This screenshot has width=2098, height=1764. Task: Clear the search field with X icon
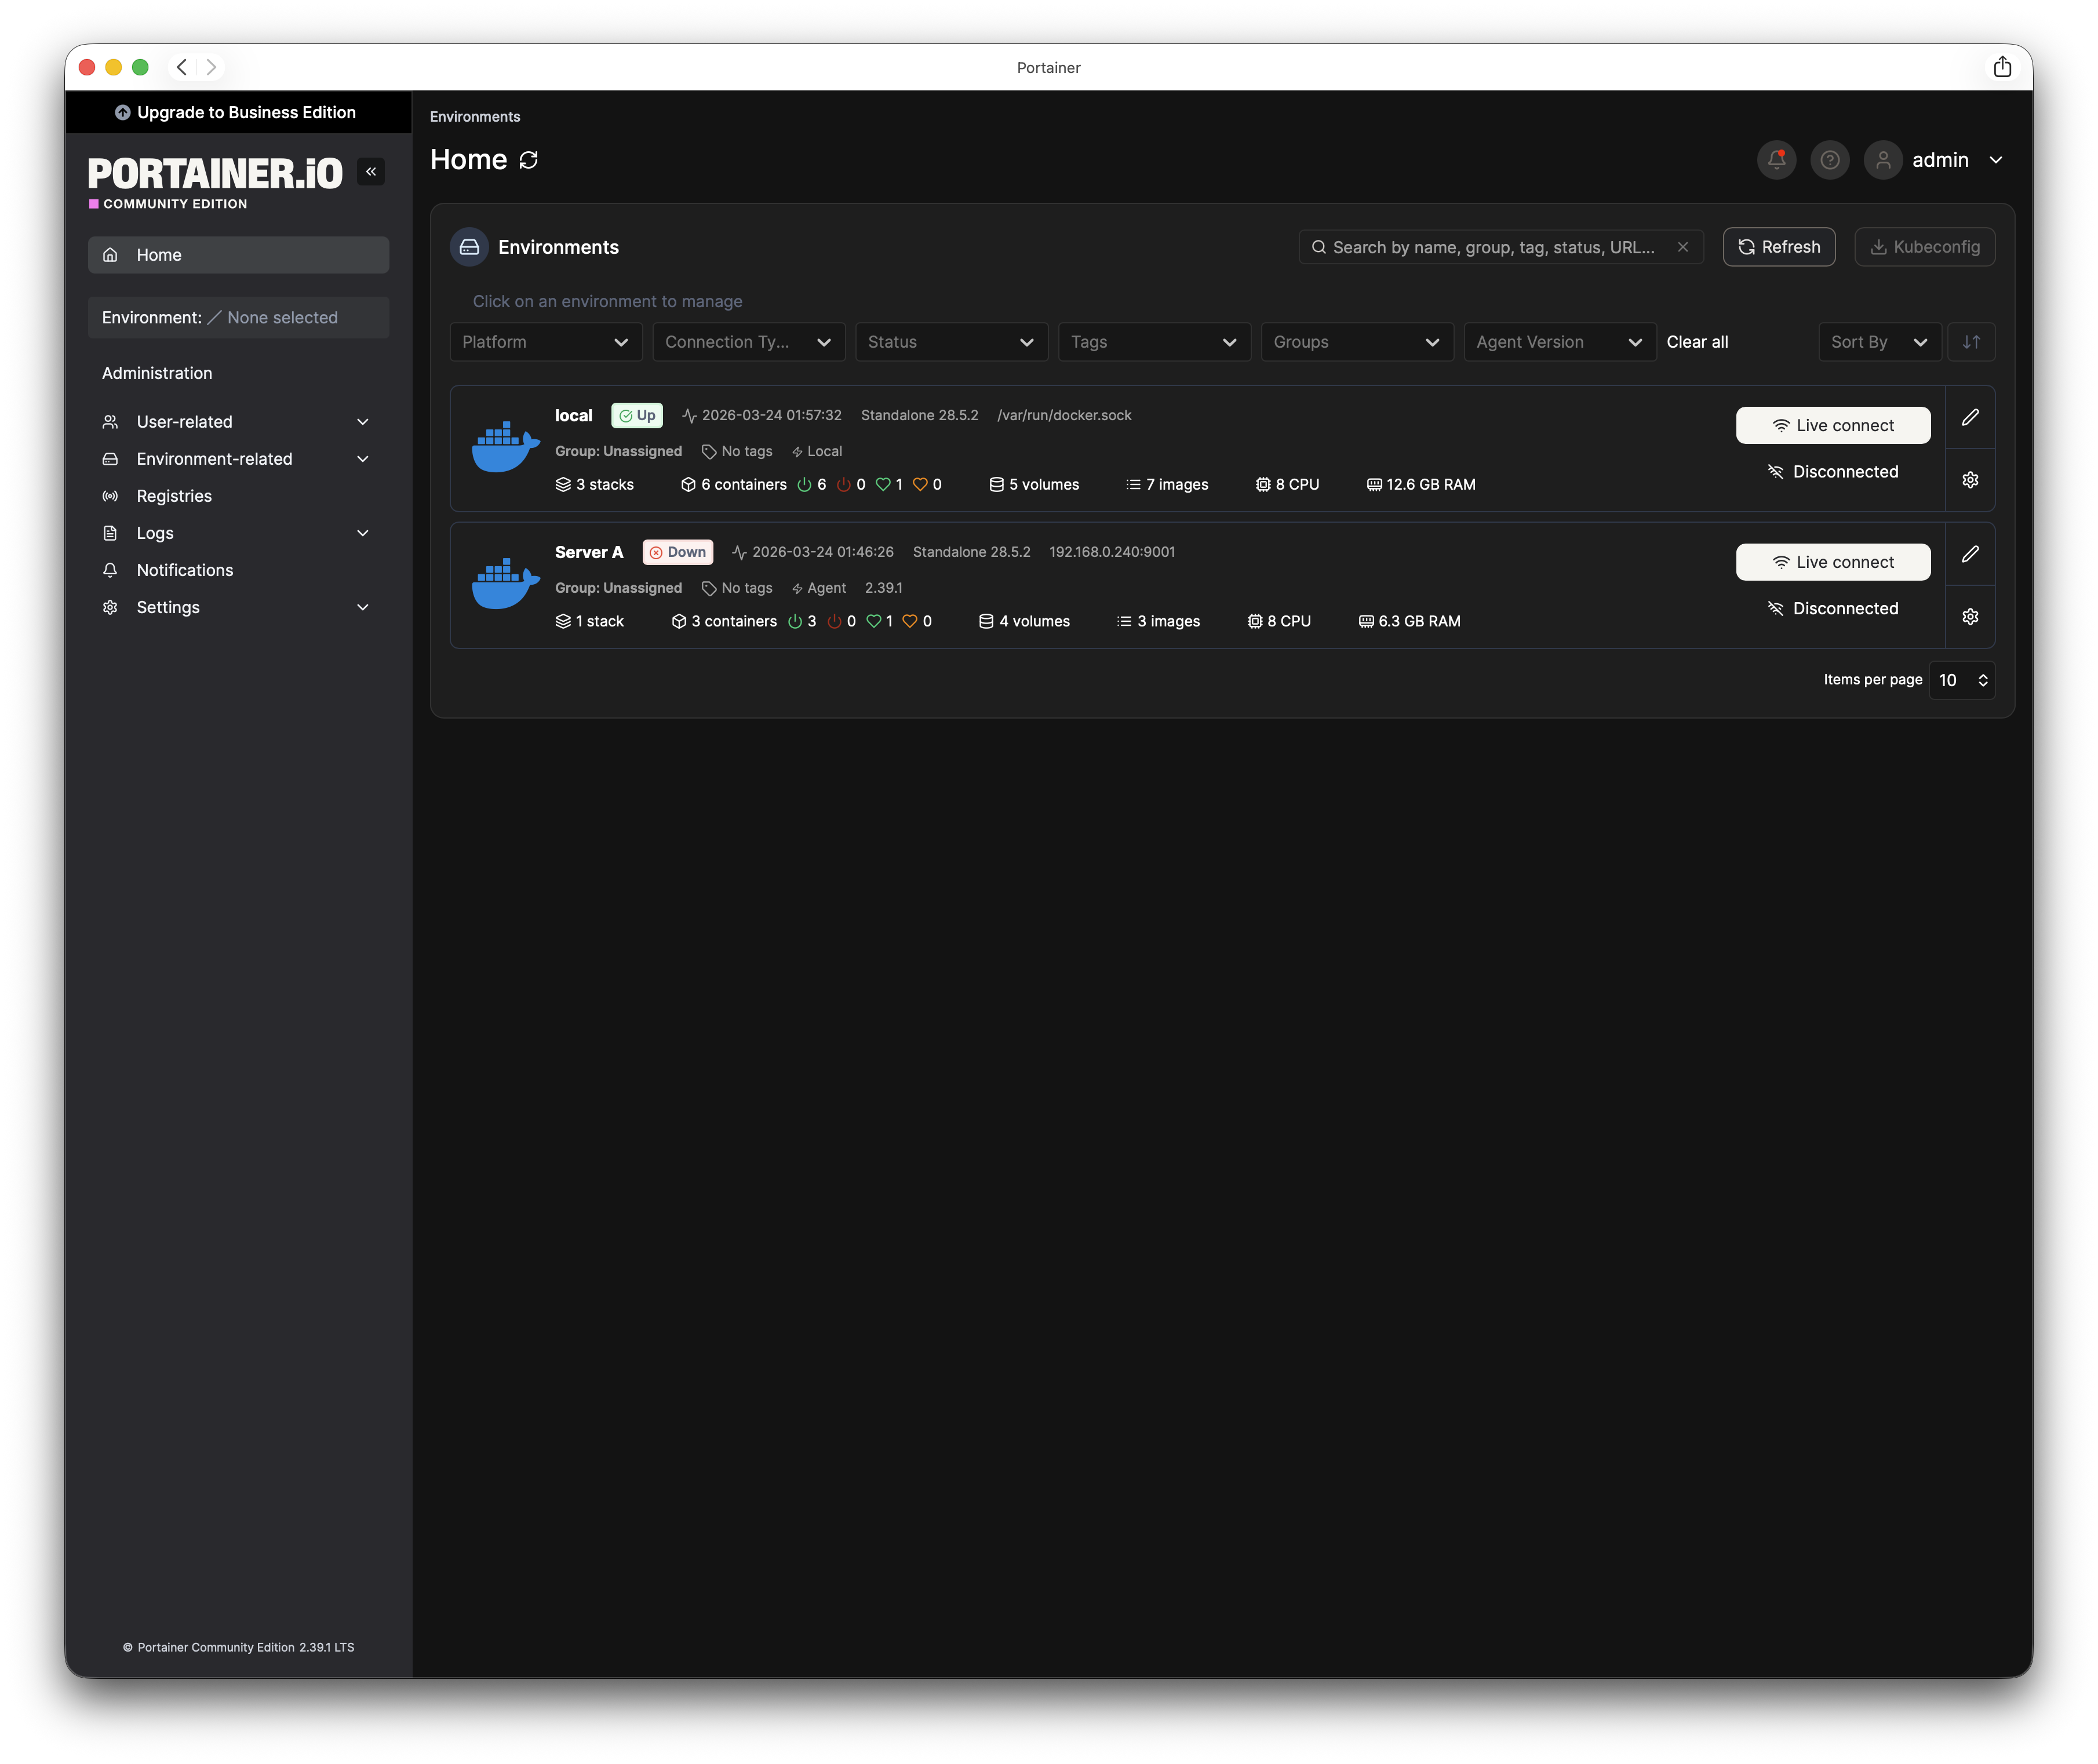(x=1683, y=247)
